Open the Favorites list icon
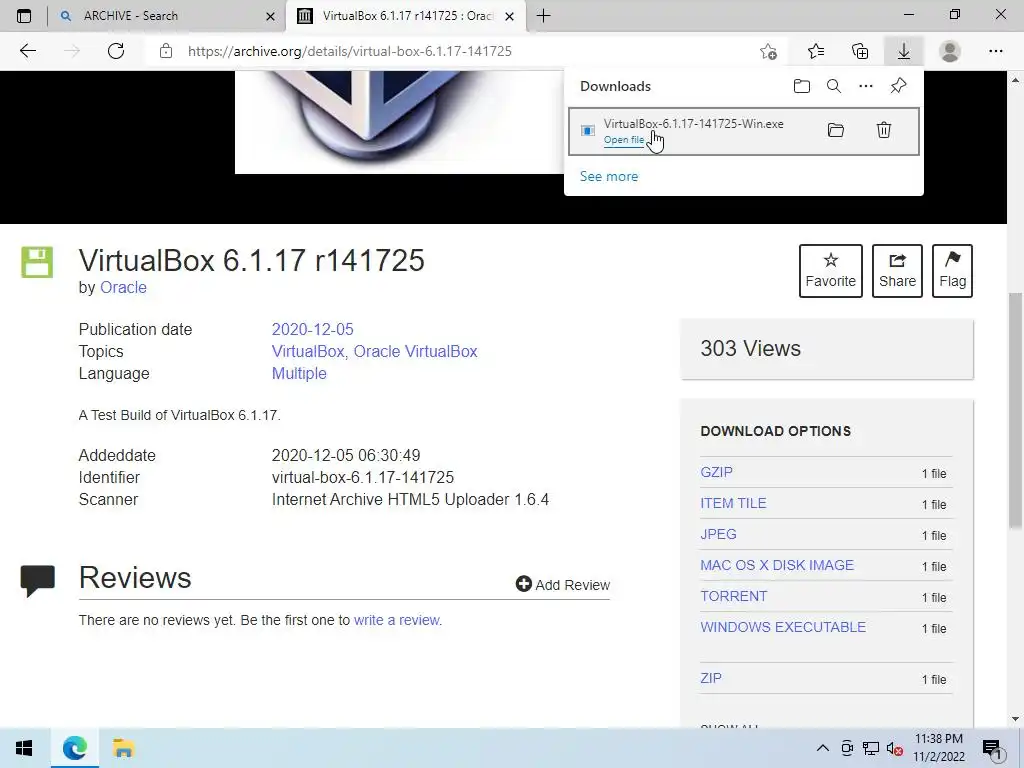 (816, 51)
